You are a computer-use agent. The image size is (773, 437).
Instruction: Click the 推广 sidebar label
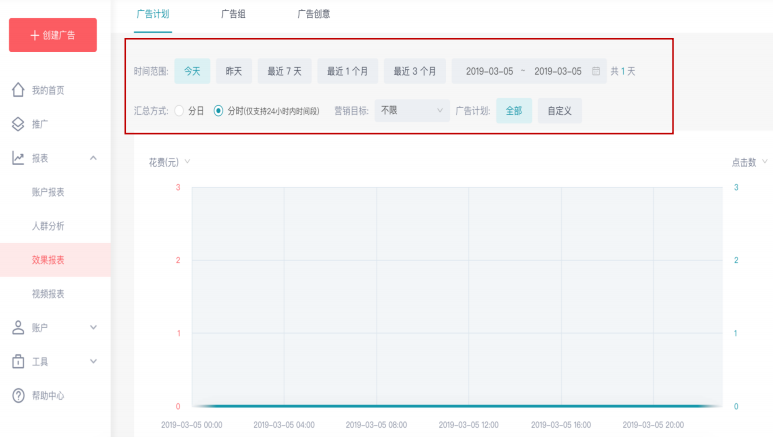40,124
